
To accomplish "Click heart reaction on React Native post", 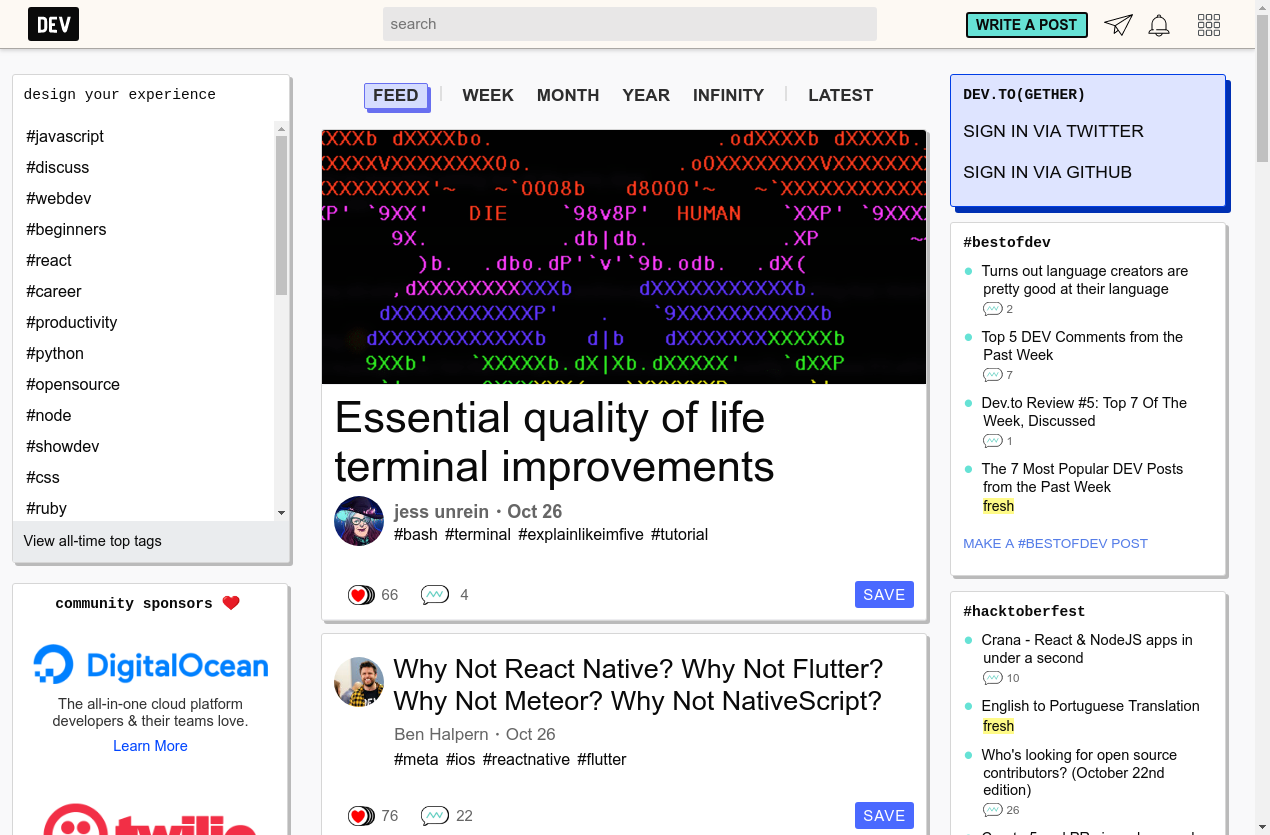I will pos(360,816).
